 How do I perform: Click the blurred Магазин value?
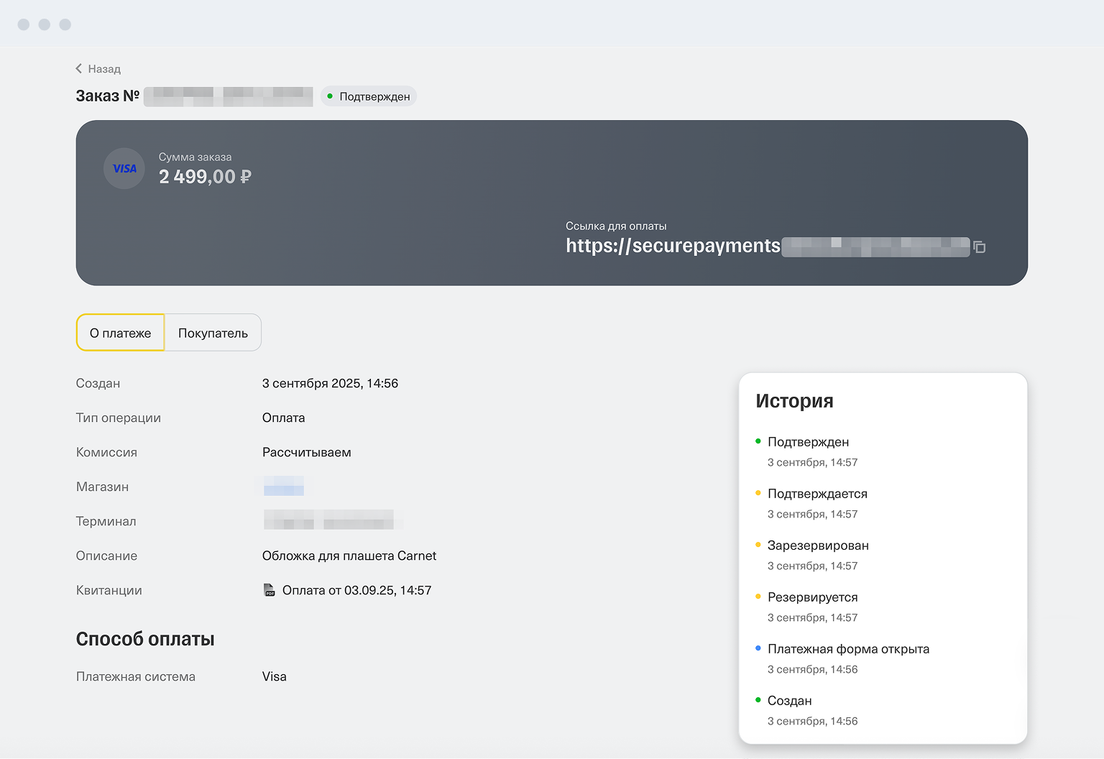pos(283,487)
